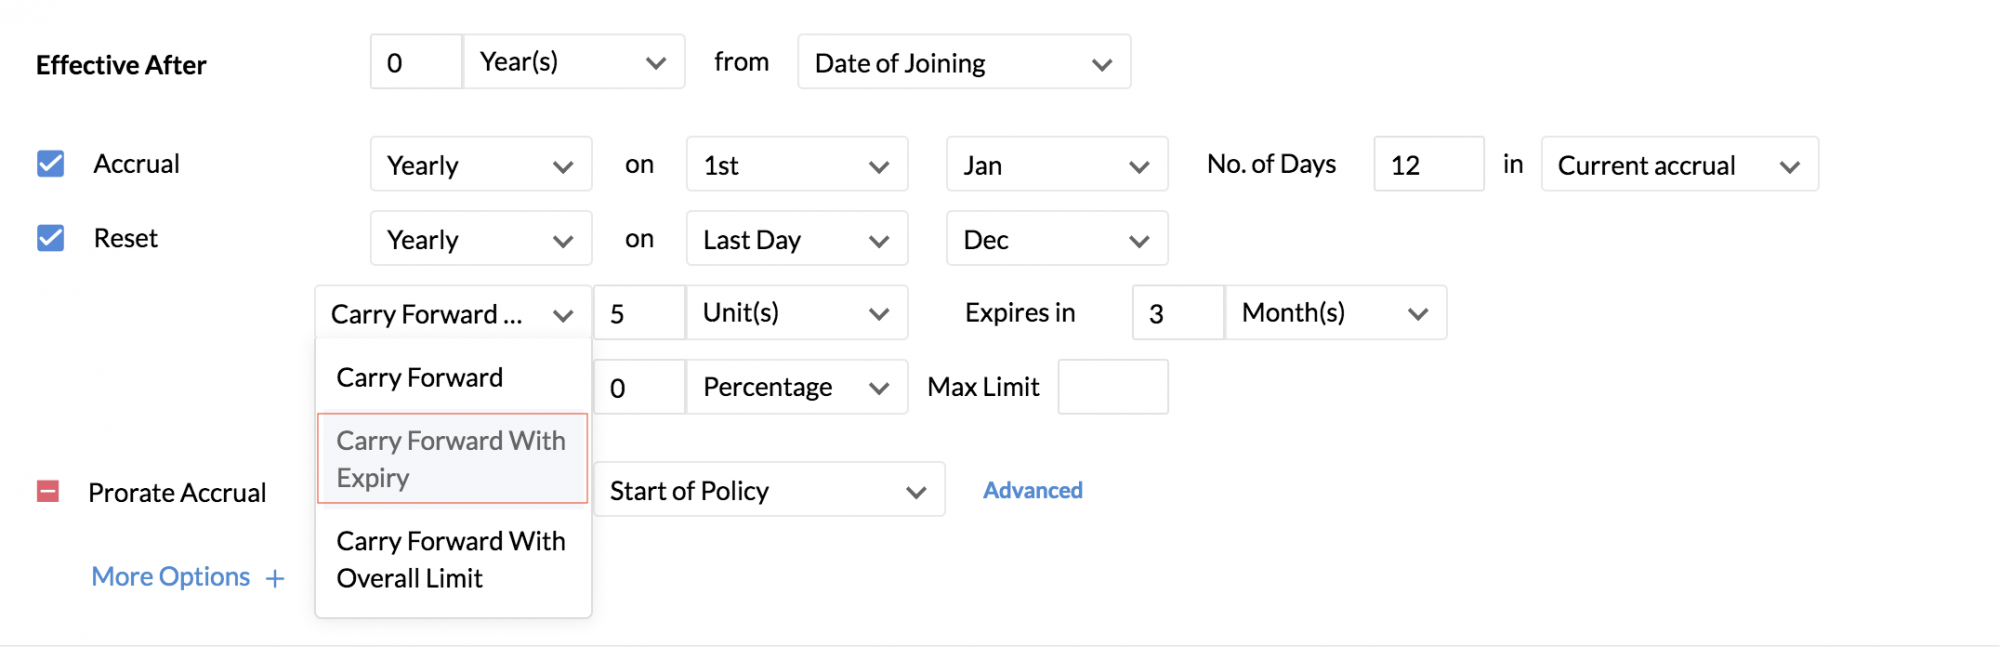Expand the Reset month Dec dropdown
Image resolution: width=2000 pixels, height=647 pixels.
click(1056, 240)
